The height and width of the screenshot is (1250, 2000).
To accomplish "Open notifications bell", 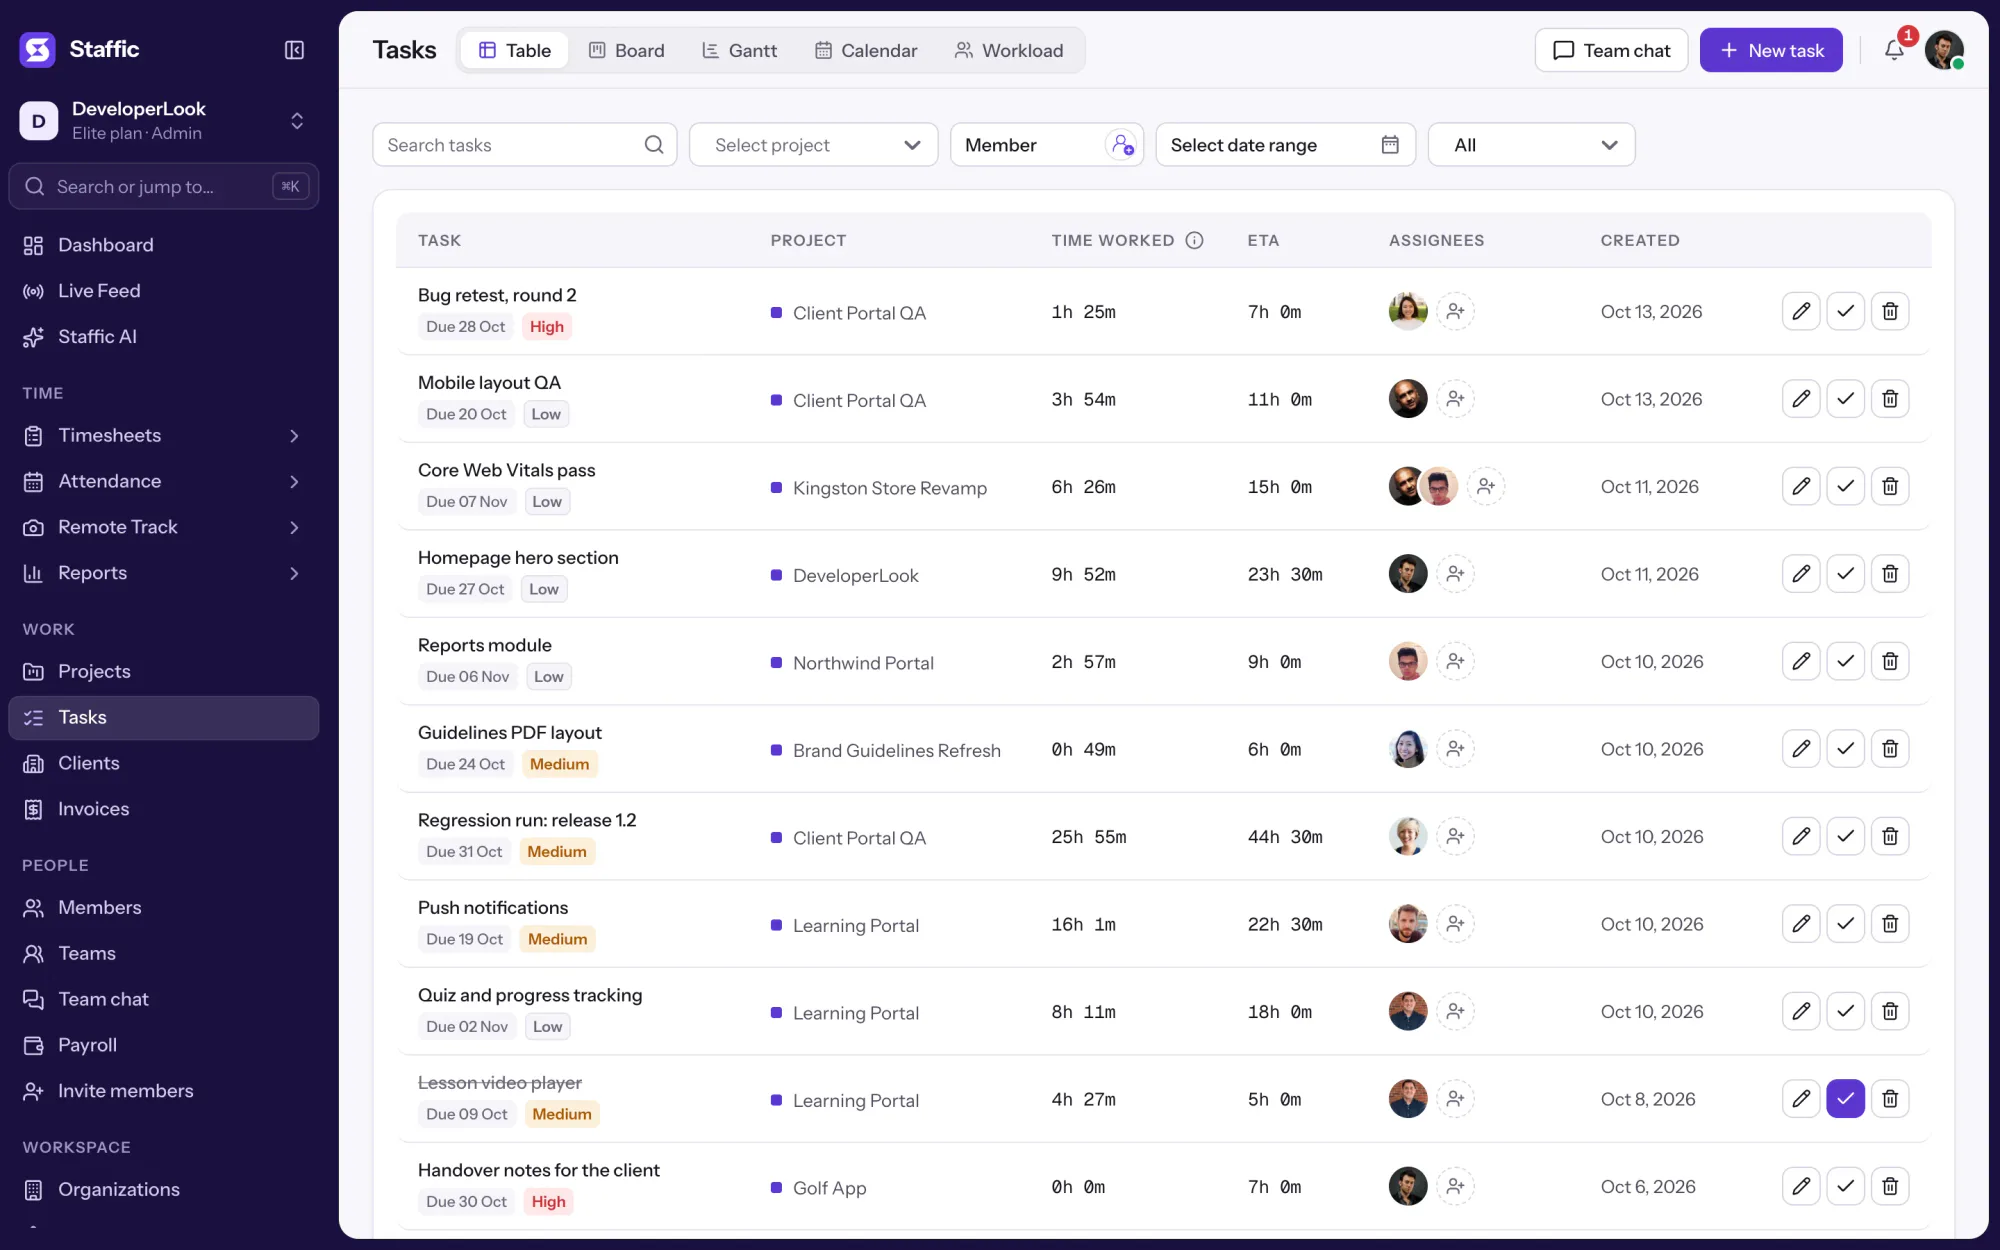I will coord(1894,50).
